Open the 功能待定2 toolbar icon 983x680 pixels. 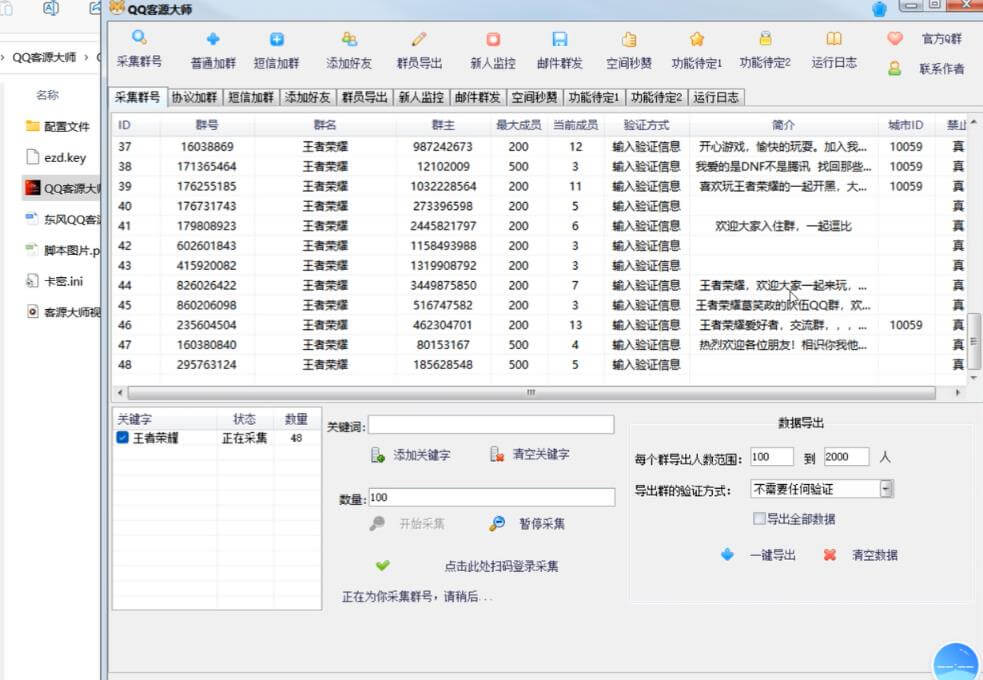coord(765,38)
